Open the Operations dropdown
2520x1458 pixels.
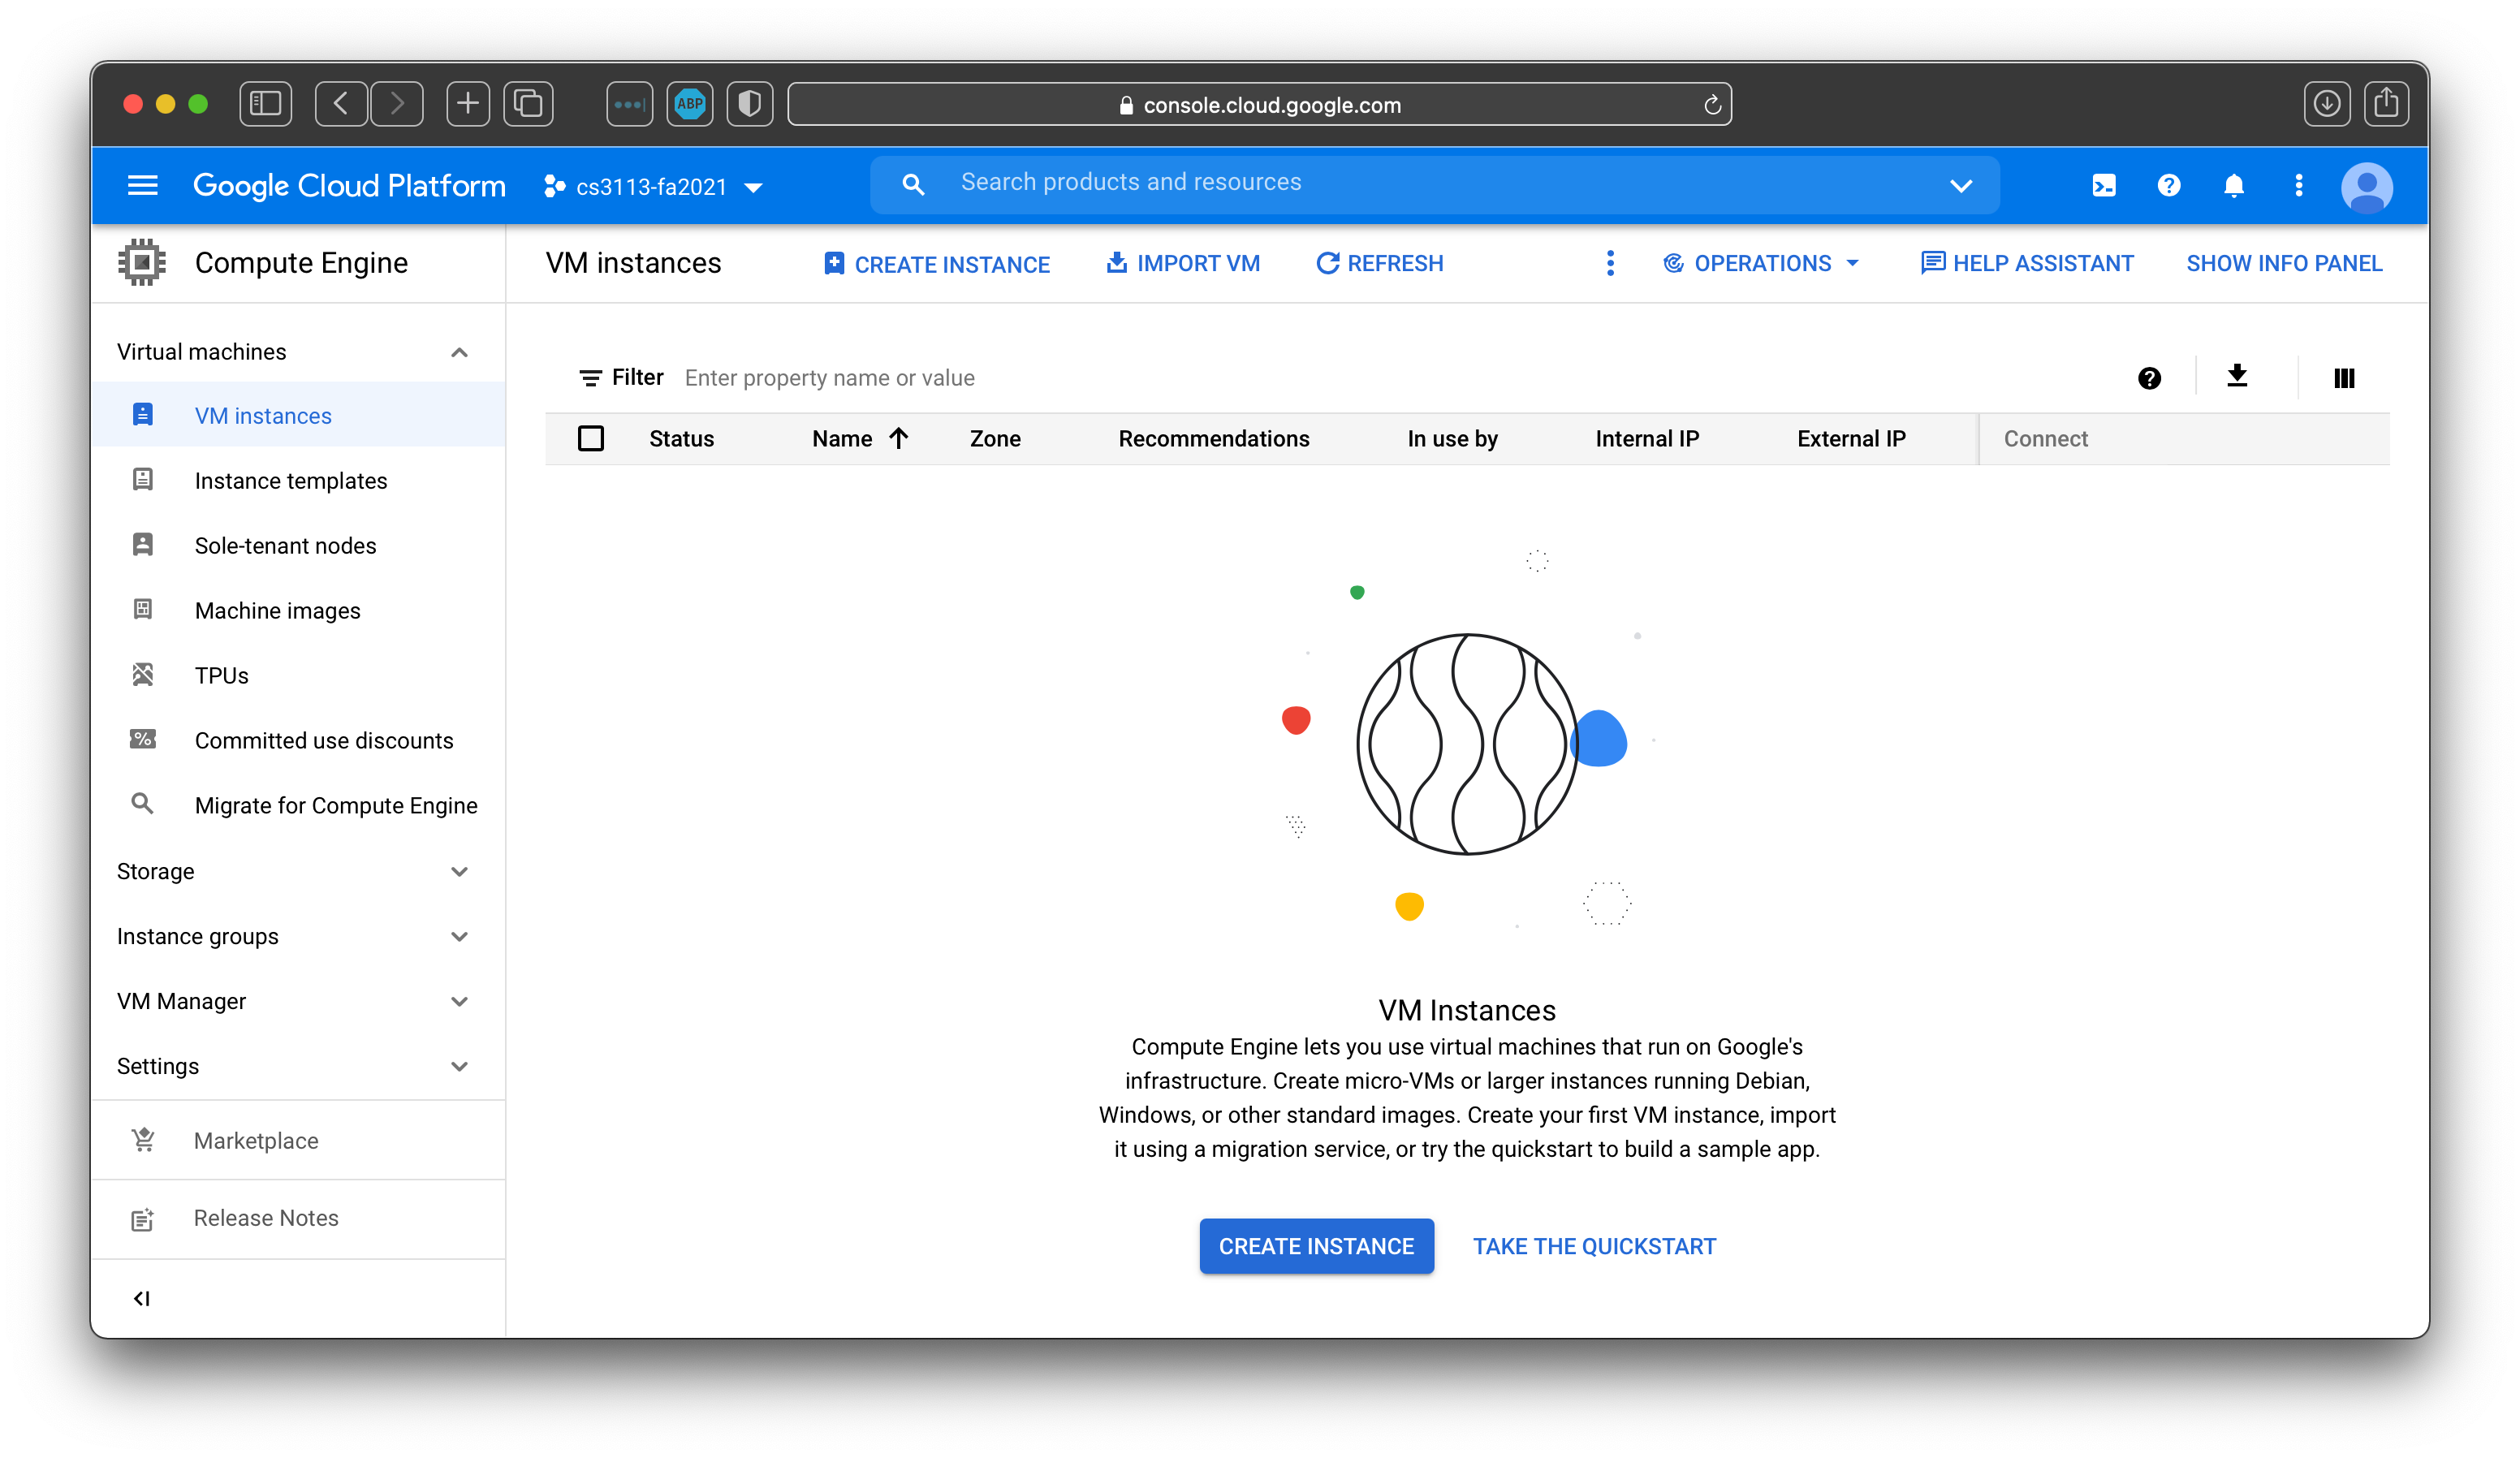click(x=1762, y=263)
